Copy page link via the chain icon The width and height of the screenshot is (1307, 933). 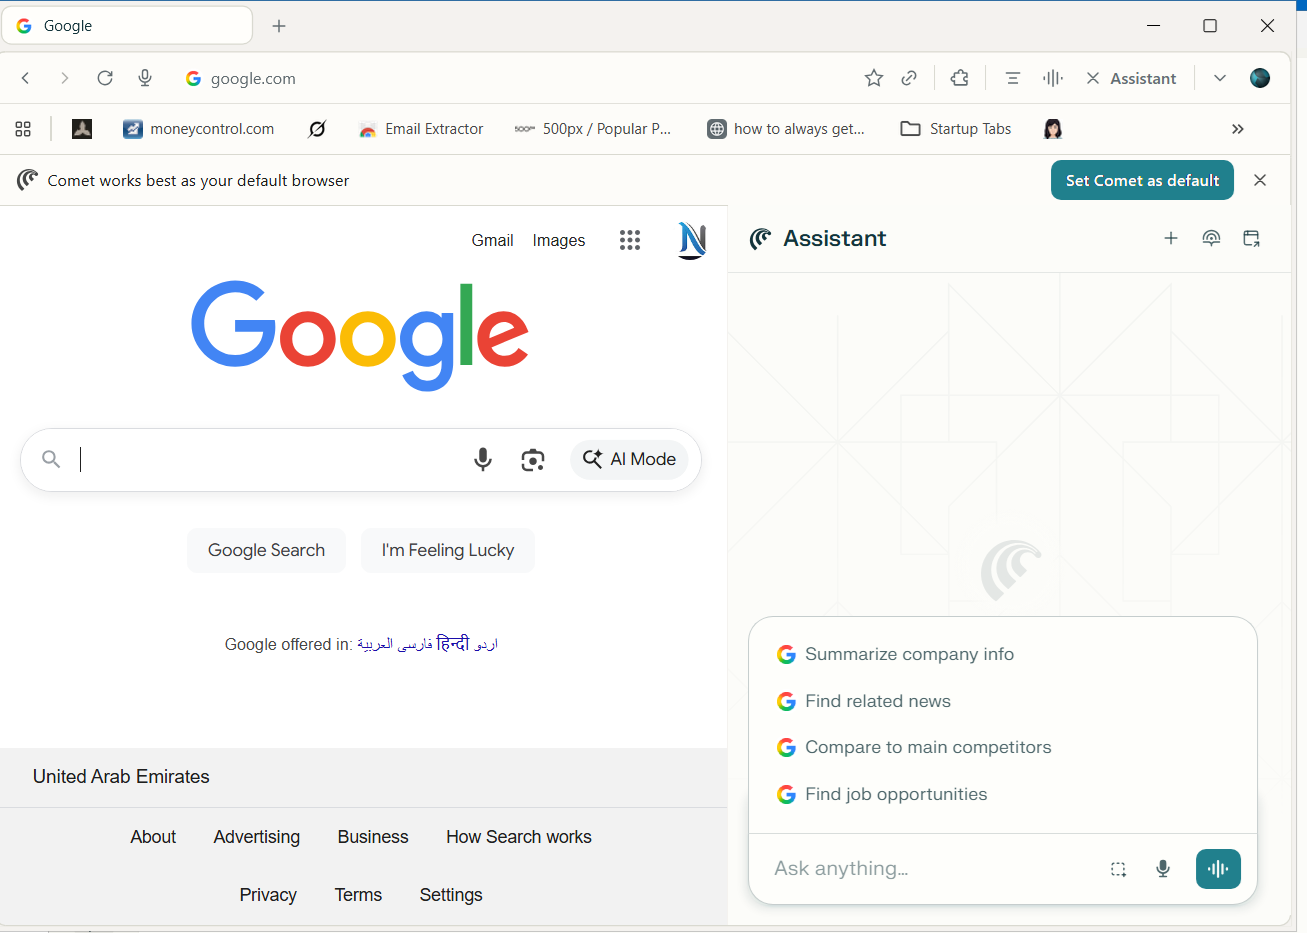click(909, 78)
